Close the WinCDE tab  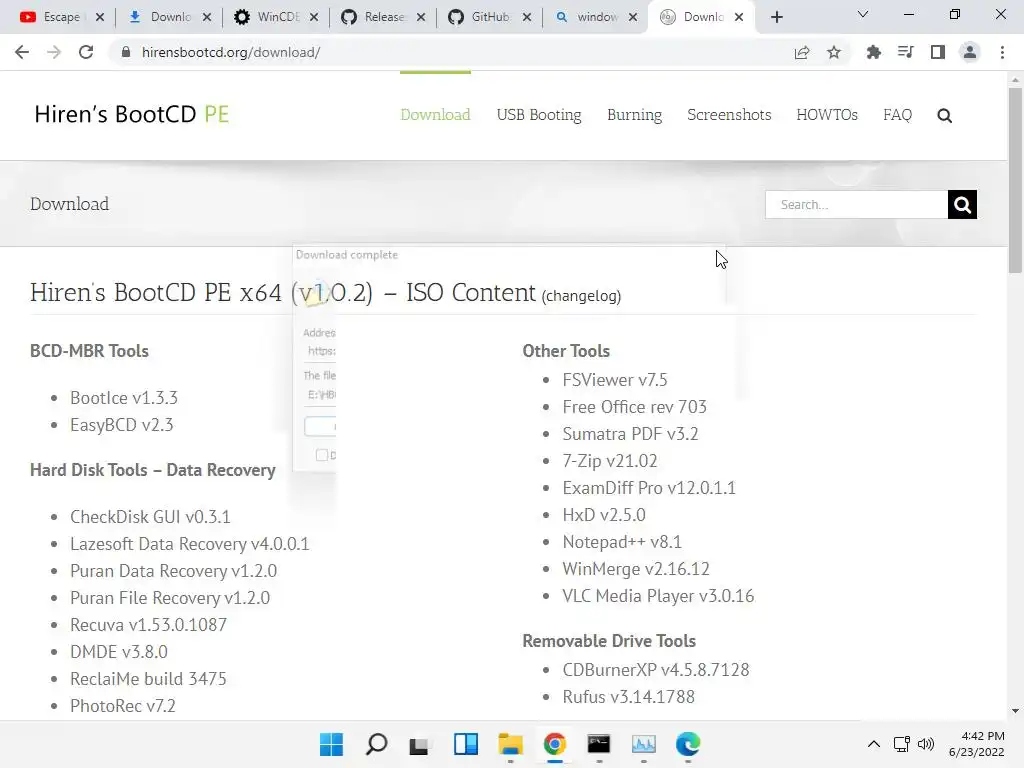click(x=314, y=17)
